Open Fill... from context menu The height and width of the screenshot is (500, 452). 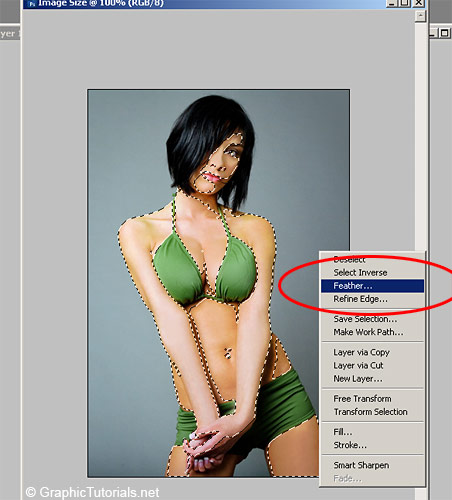[x=372, y=432]
